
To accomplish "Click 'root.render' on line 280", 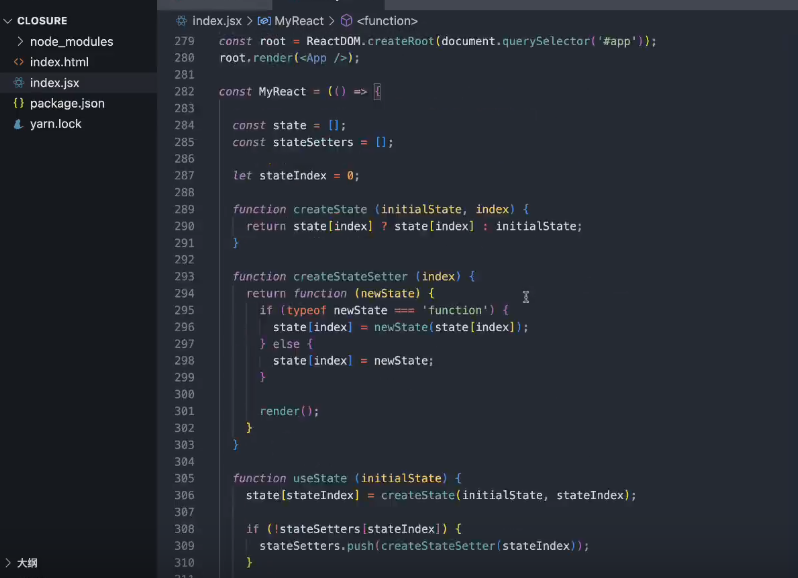I will tap(256, 58).
